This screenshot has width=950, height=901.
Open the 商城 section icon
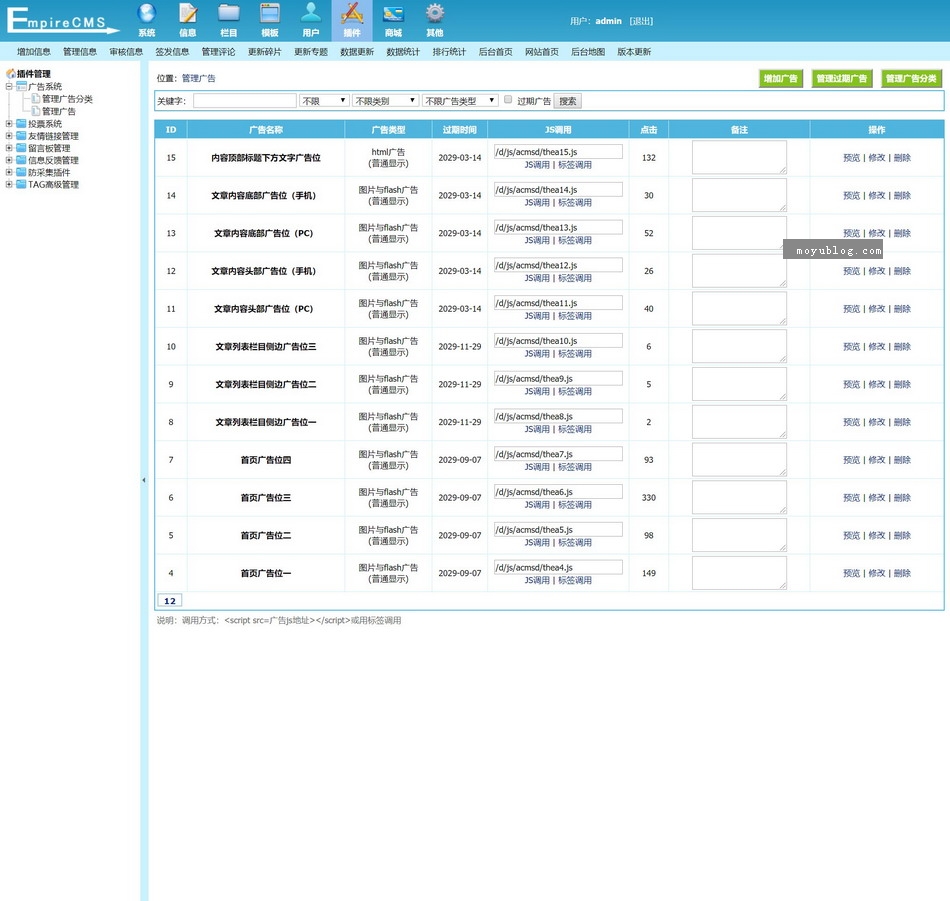pos(393,13)
